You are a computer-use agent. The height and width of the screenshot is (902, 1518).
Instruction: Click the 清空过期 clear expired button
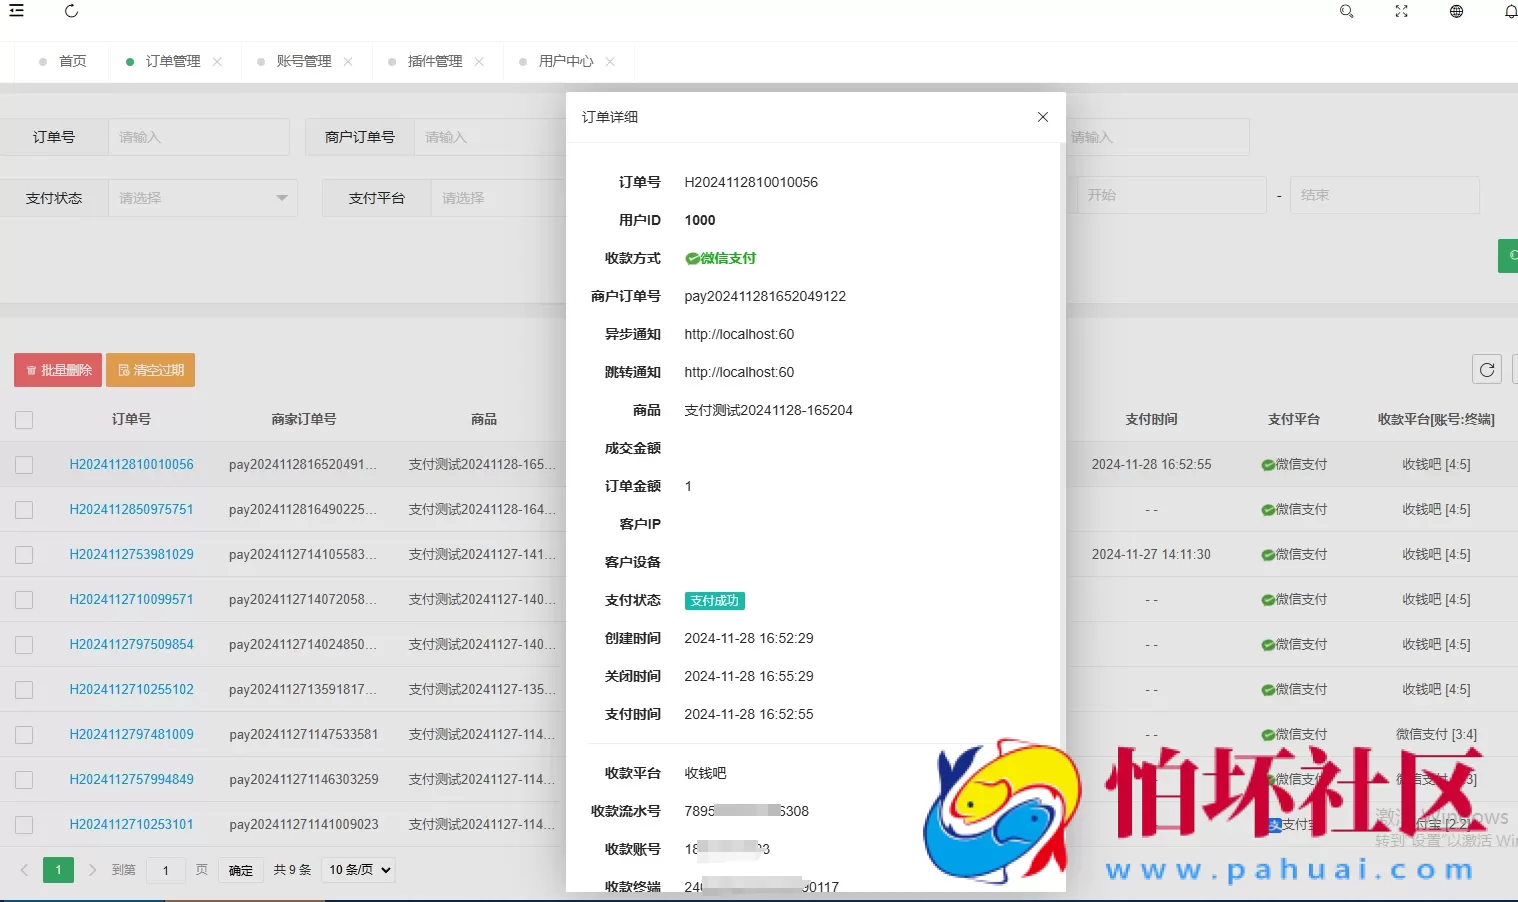[150, 369]
